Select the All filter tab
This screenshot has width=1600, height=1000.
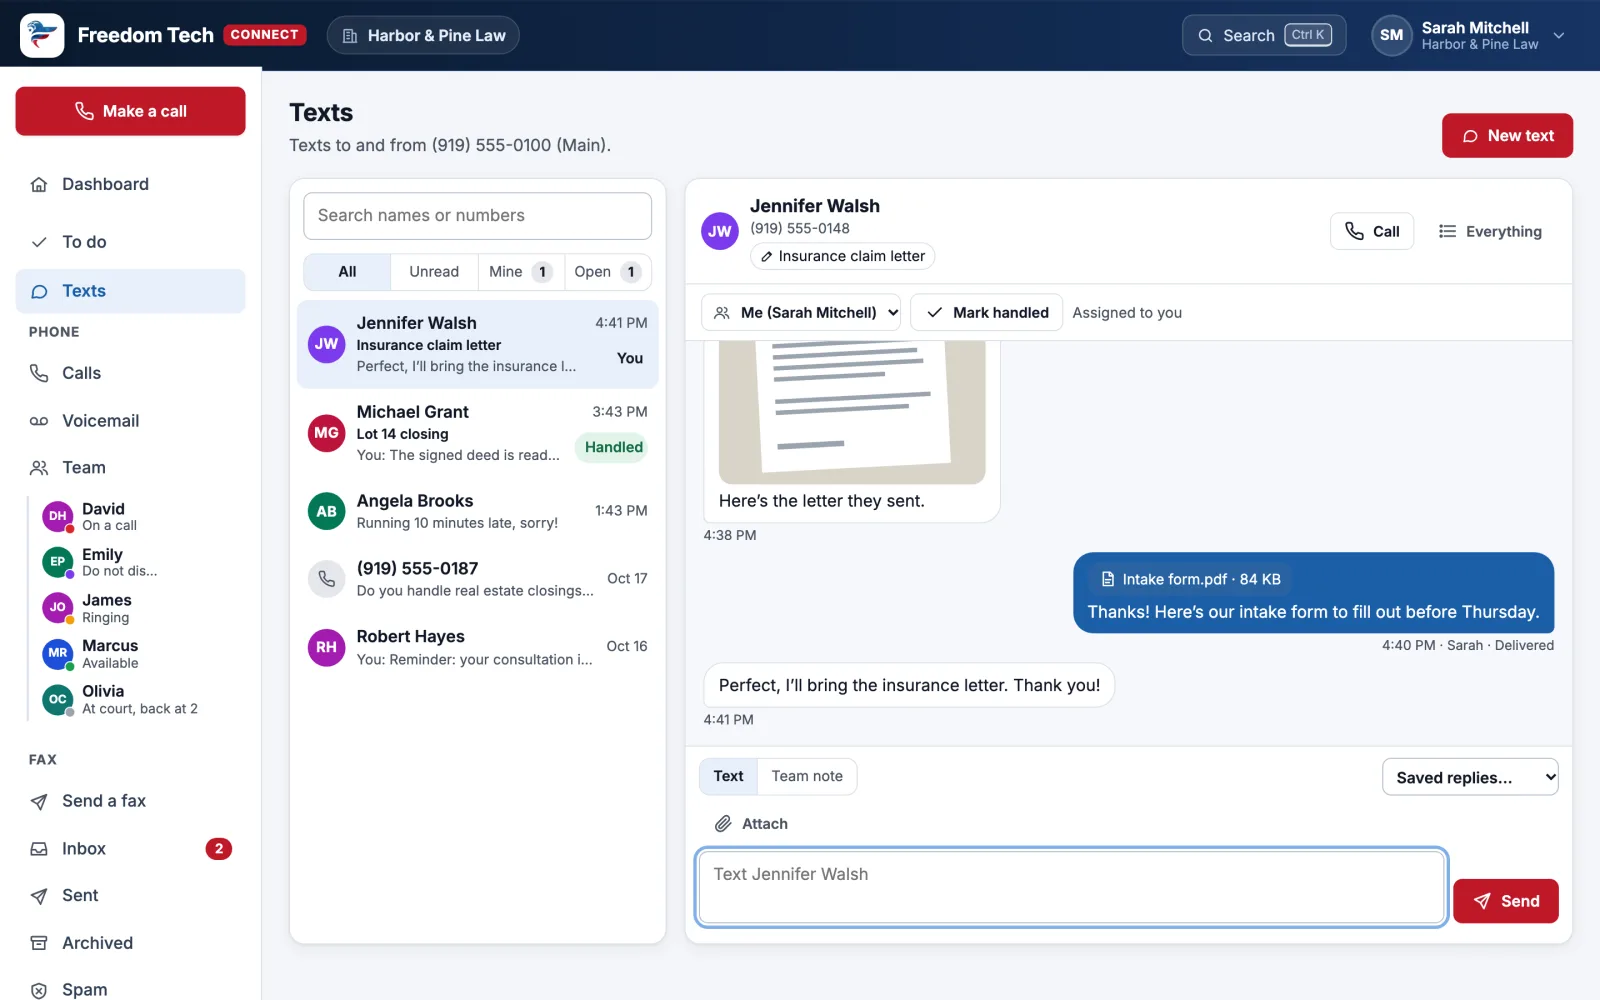tap(347, 272)
